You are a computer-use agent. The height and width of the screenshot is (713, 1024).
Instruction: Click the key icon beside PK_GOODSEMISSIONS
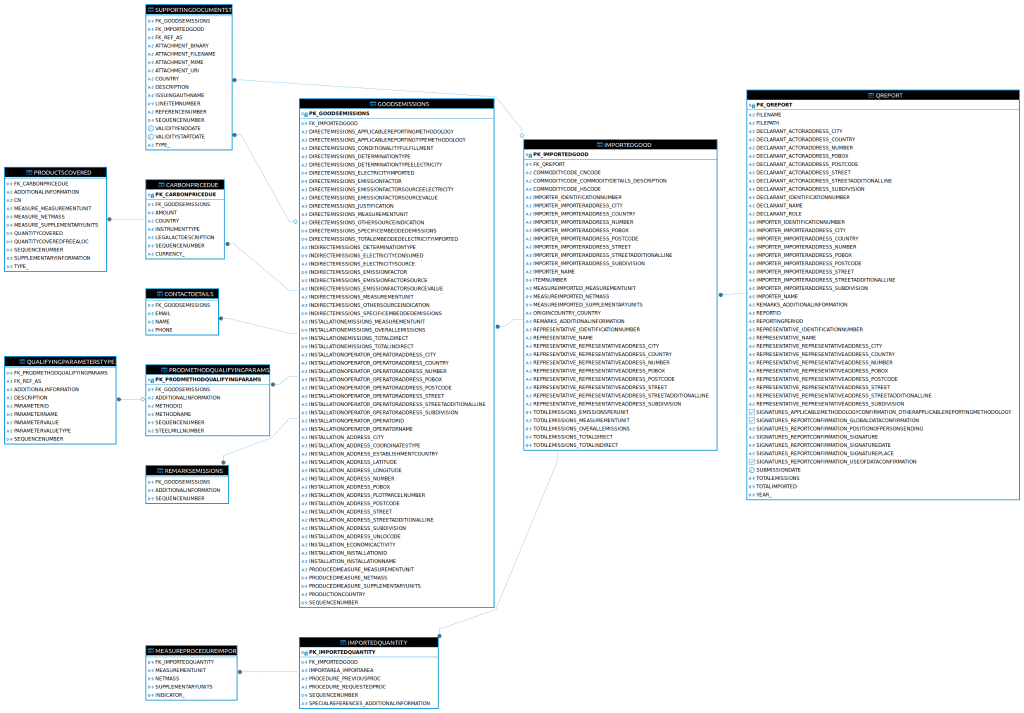305,113
